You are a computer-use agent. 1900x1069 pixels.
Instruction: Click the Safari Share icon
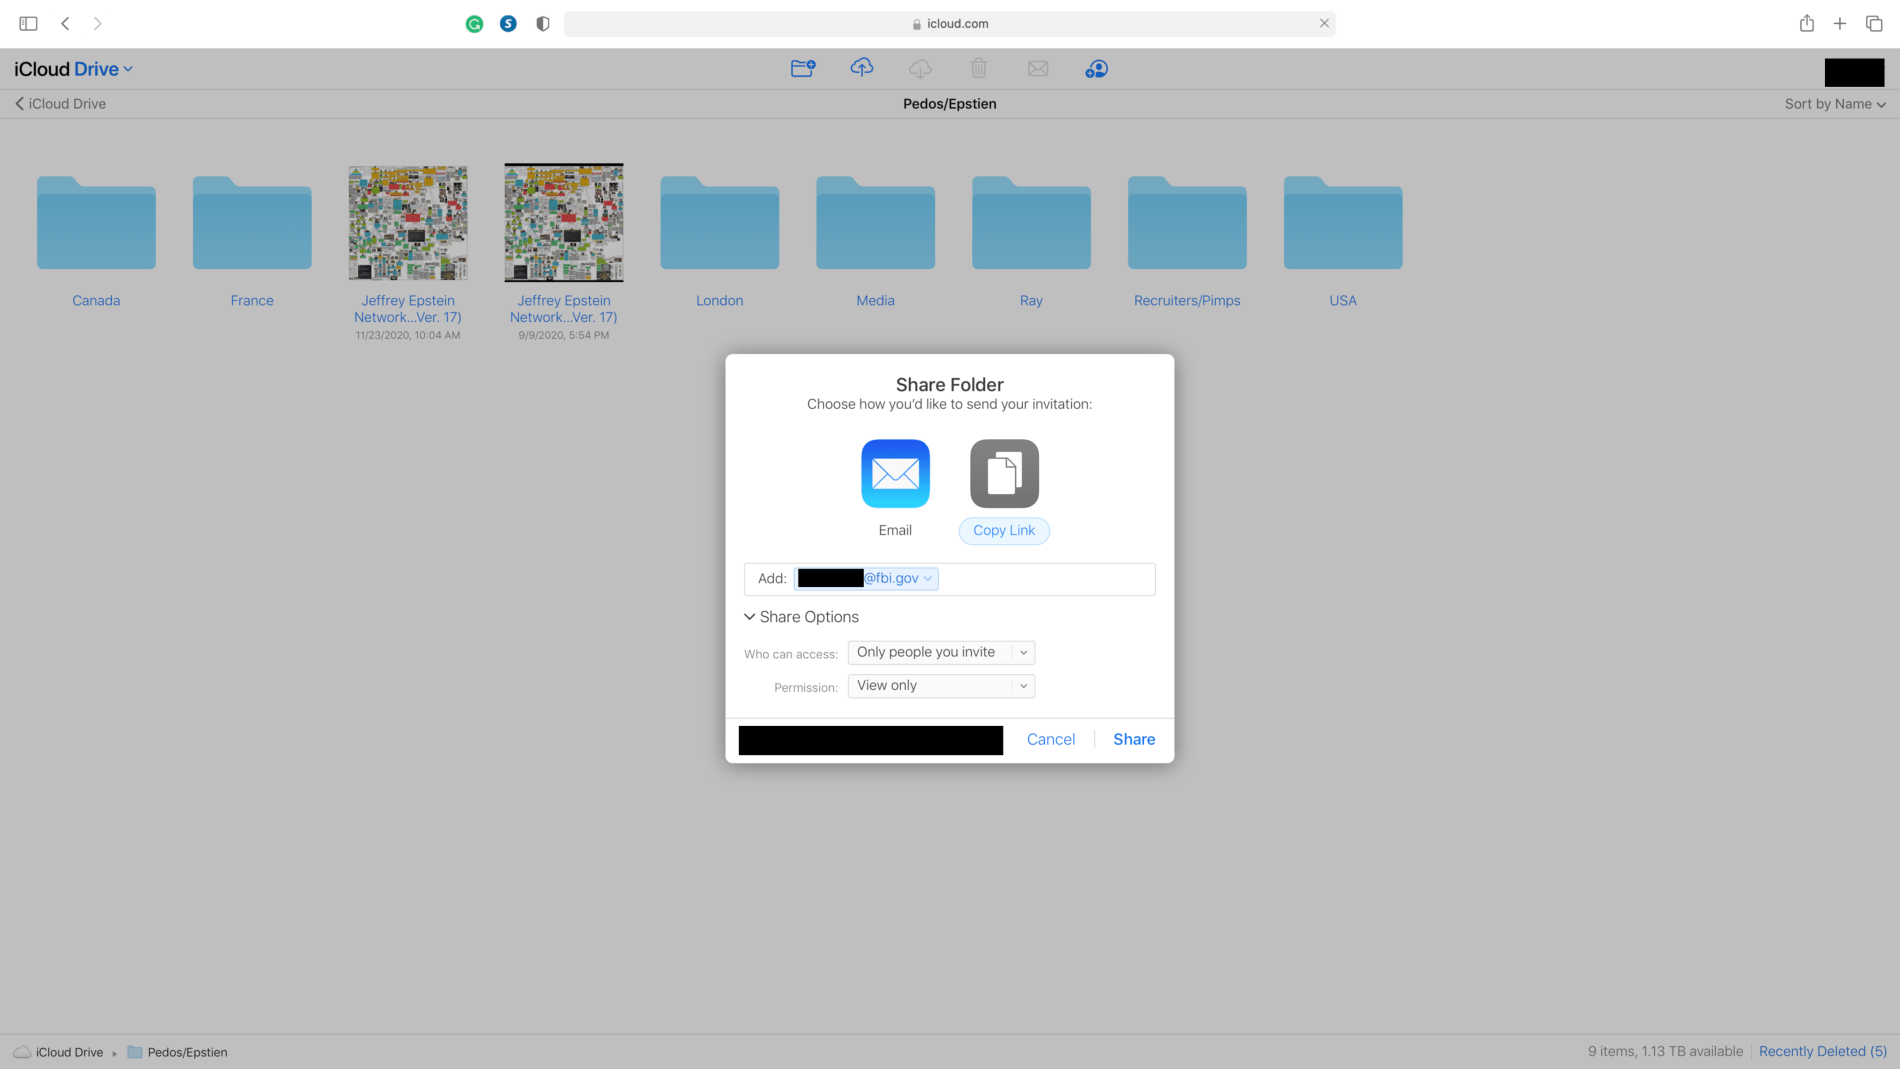click(x=1806, y=23)
